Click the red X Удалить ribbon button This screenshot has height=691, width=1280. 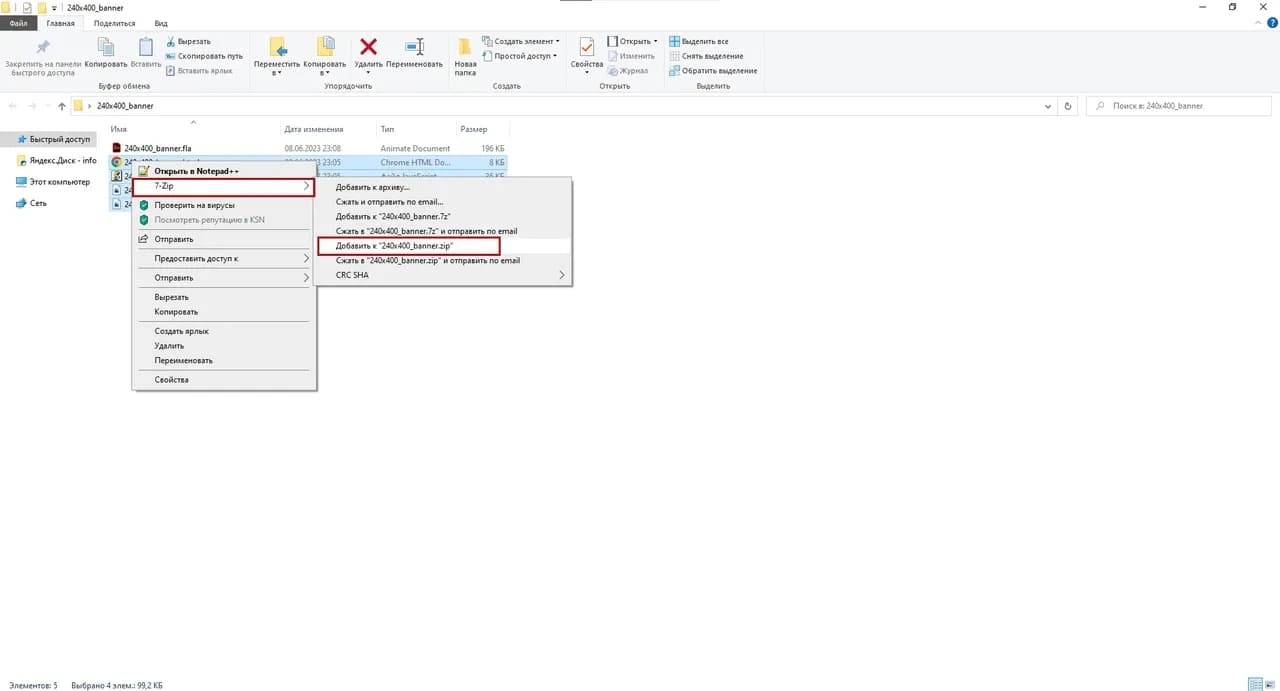point(368,55)
